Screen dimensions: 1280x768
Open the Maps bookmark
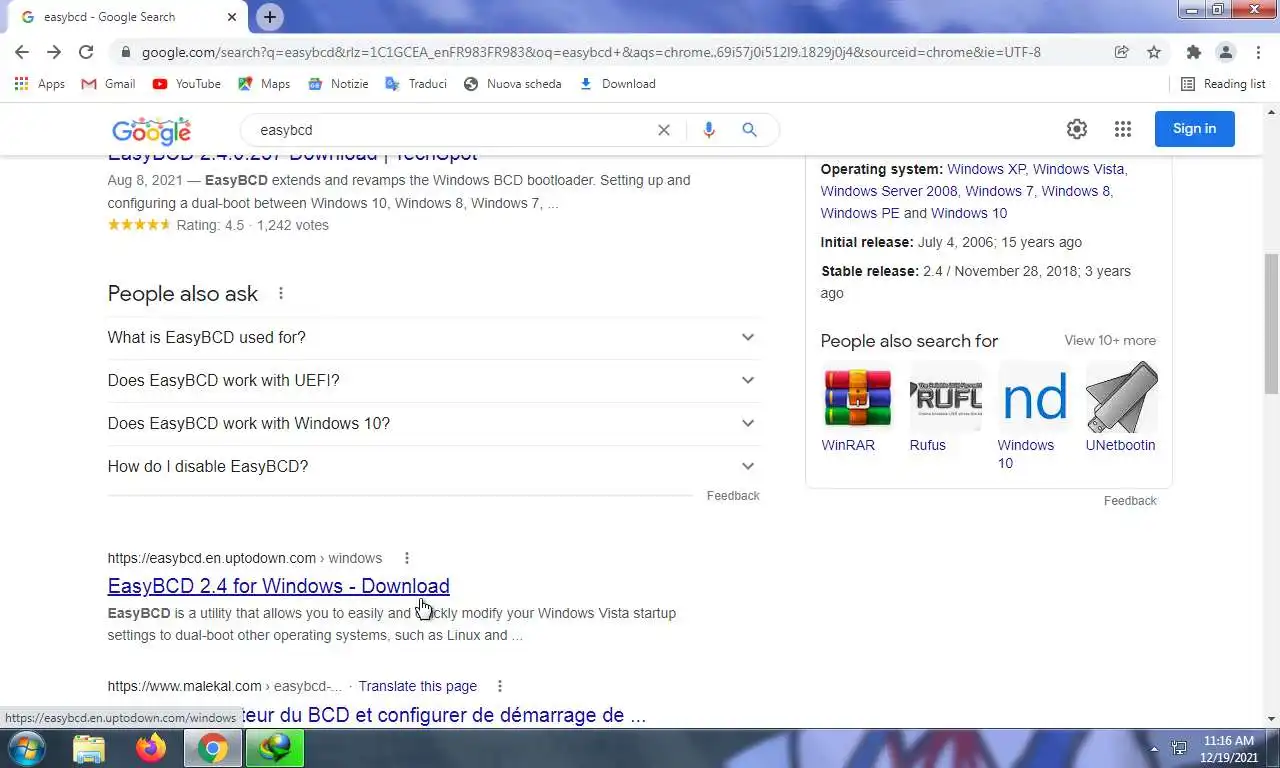click(264, 84)
